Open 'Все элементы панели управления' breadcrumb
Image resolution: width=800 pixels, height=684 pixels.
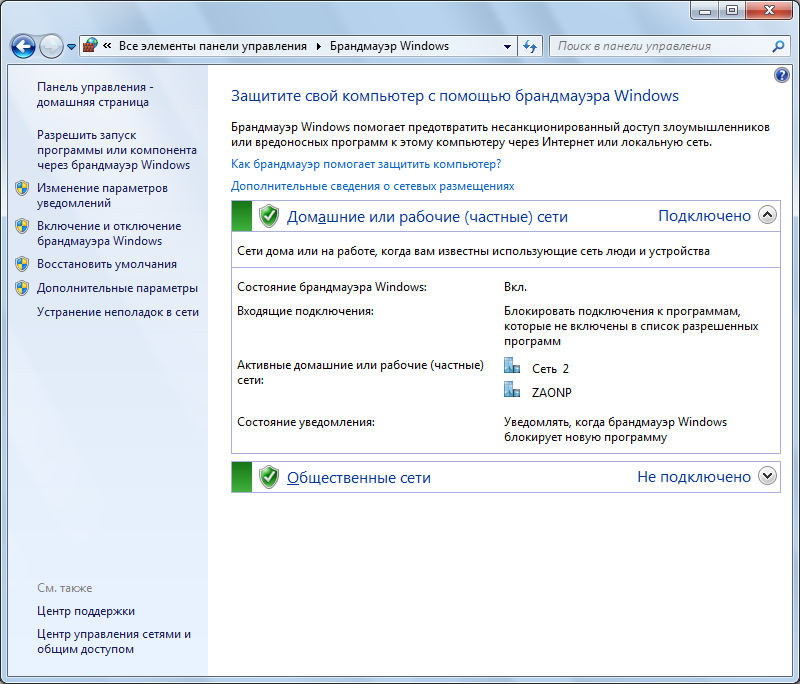point(213,46)
